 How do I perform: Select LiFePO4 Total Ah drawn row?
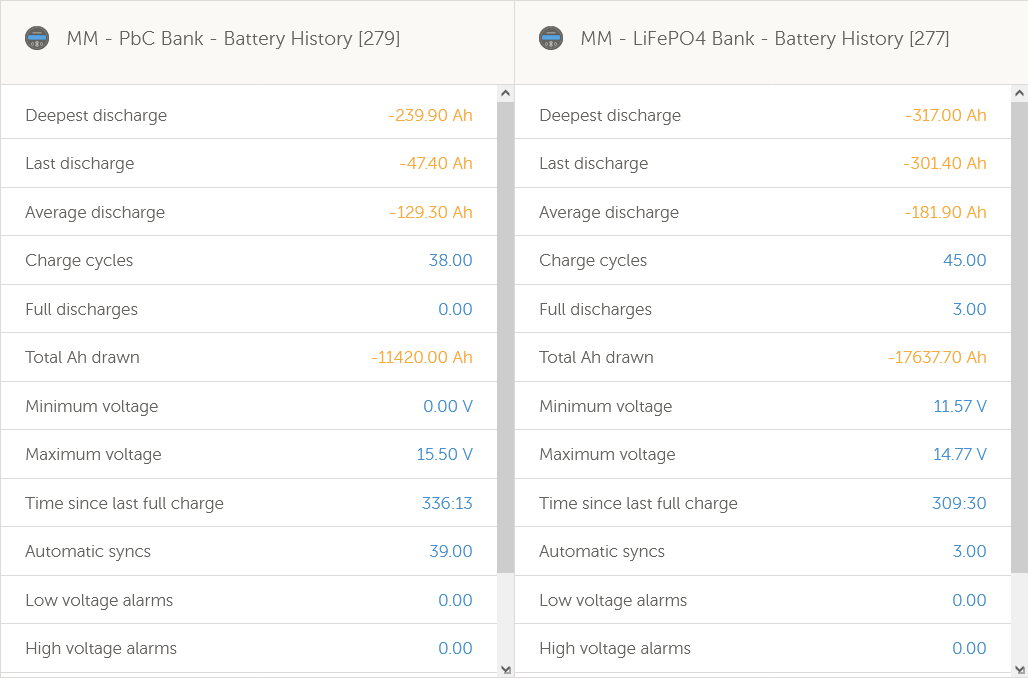[762, 358]
